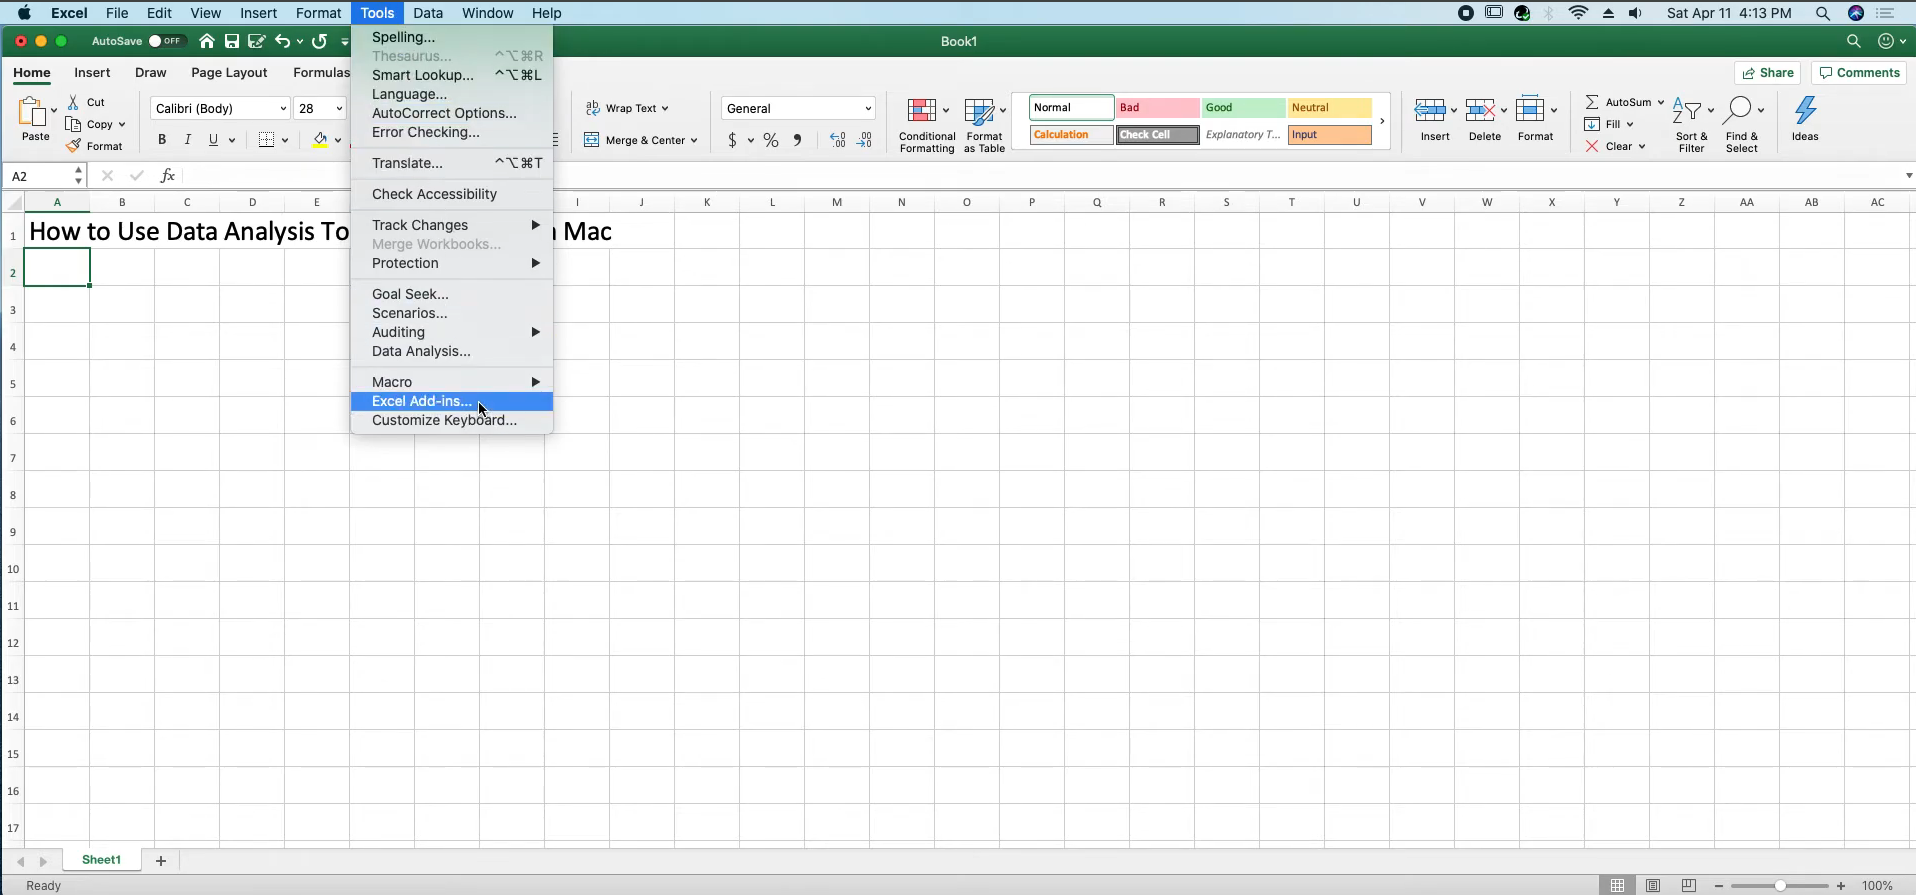Open the font name dropdown

(x=284, y=108)
